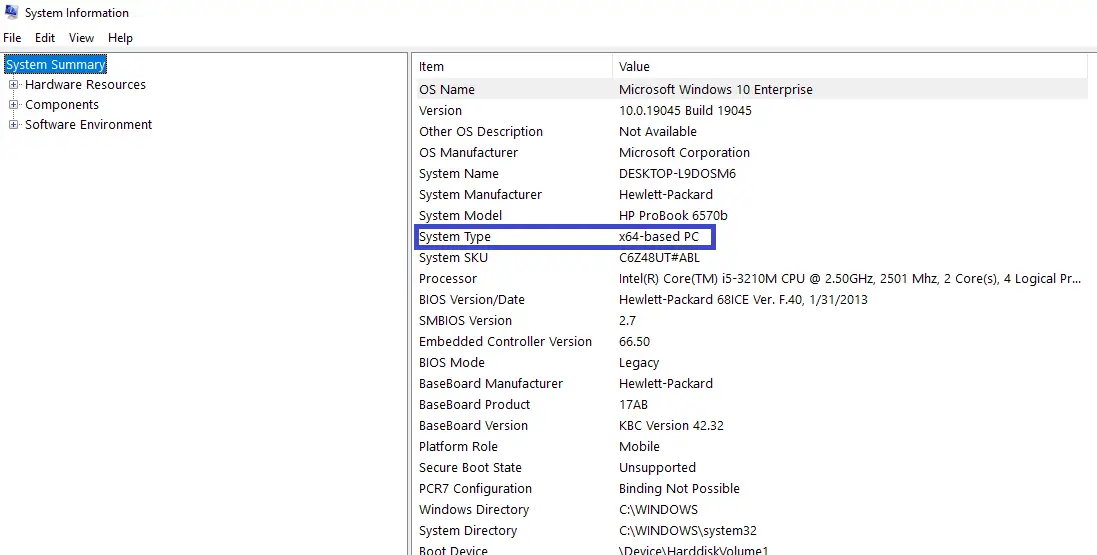Select the PCR7 Configuration row label
Screen dimensions: 1097x555
pos(475,489)
